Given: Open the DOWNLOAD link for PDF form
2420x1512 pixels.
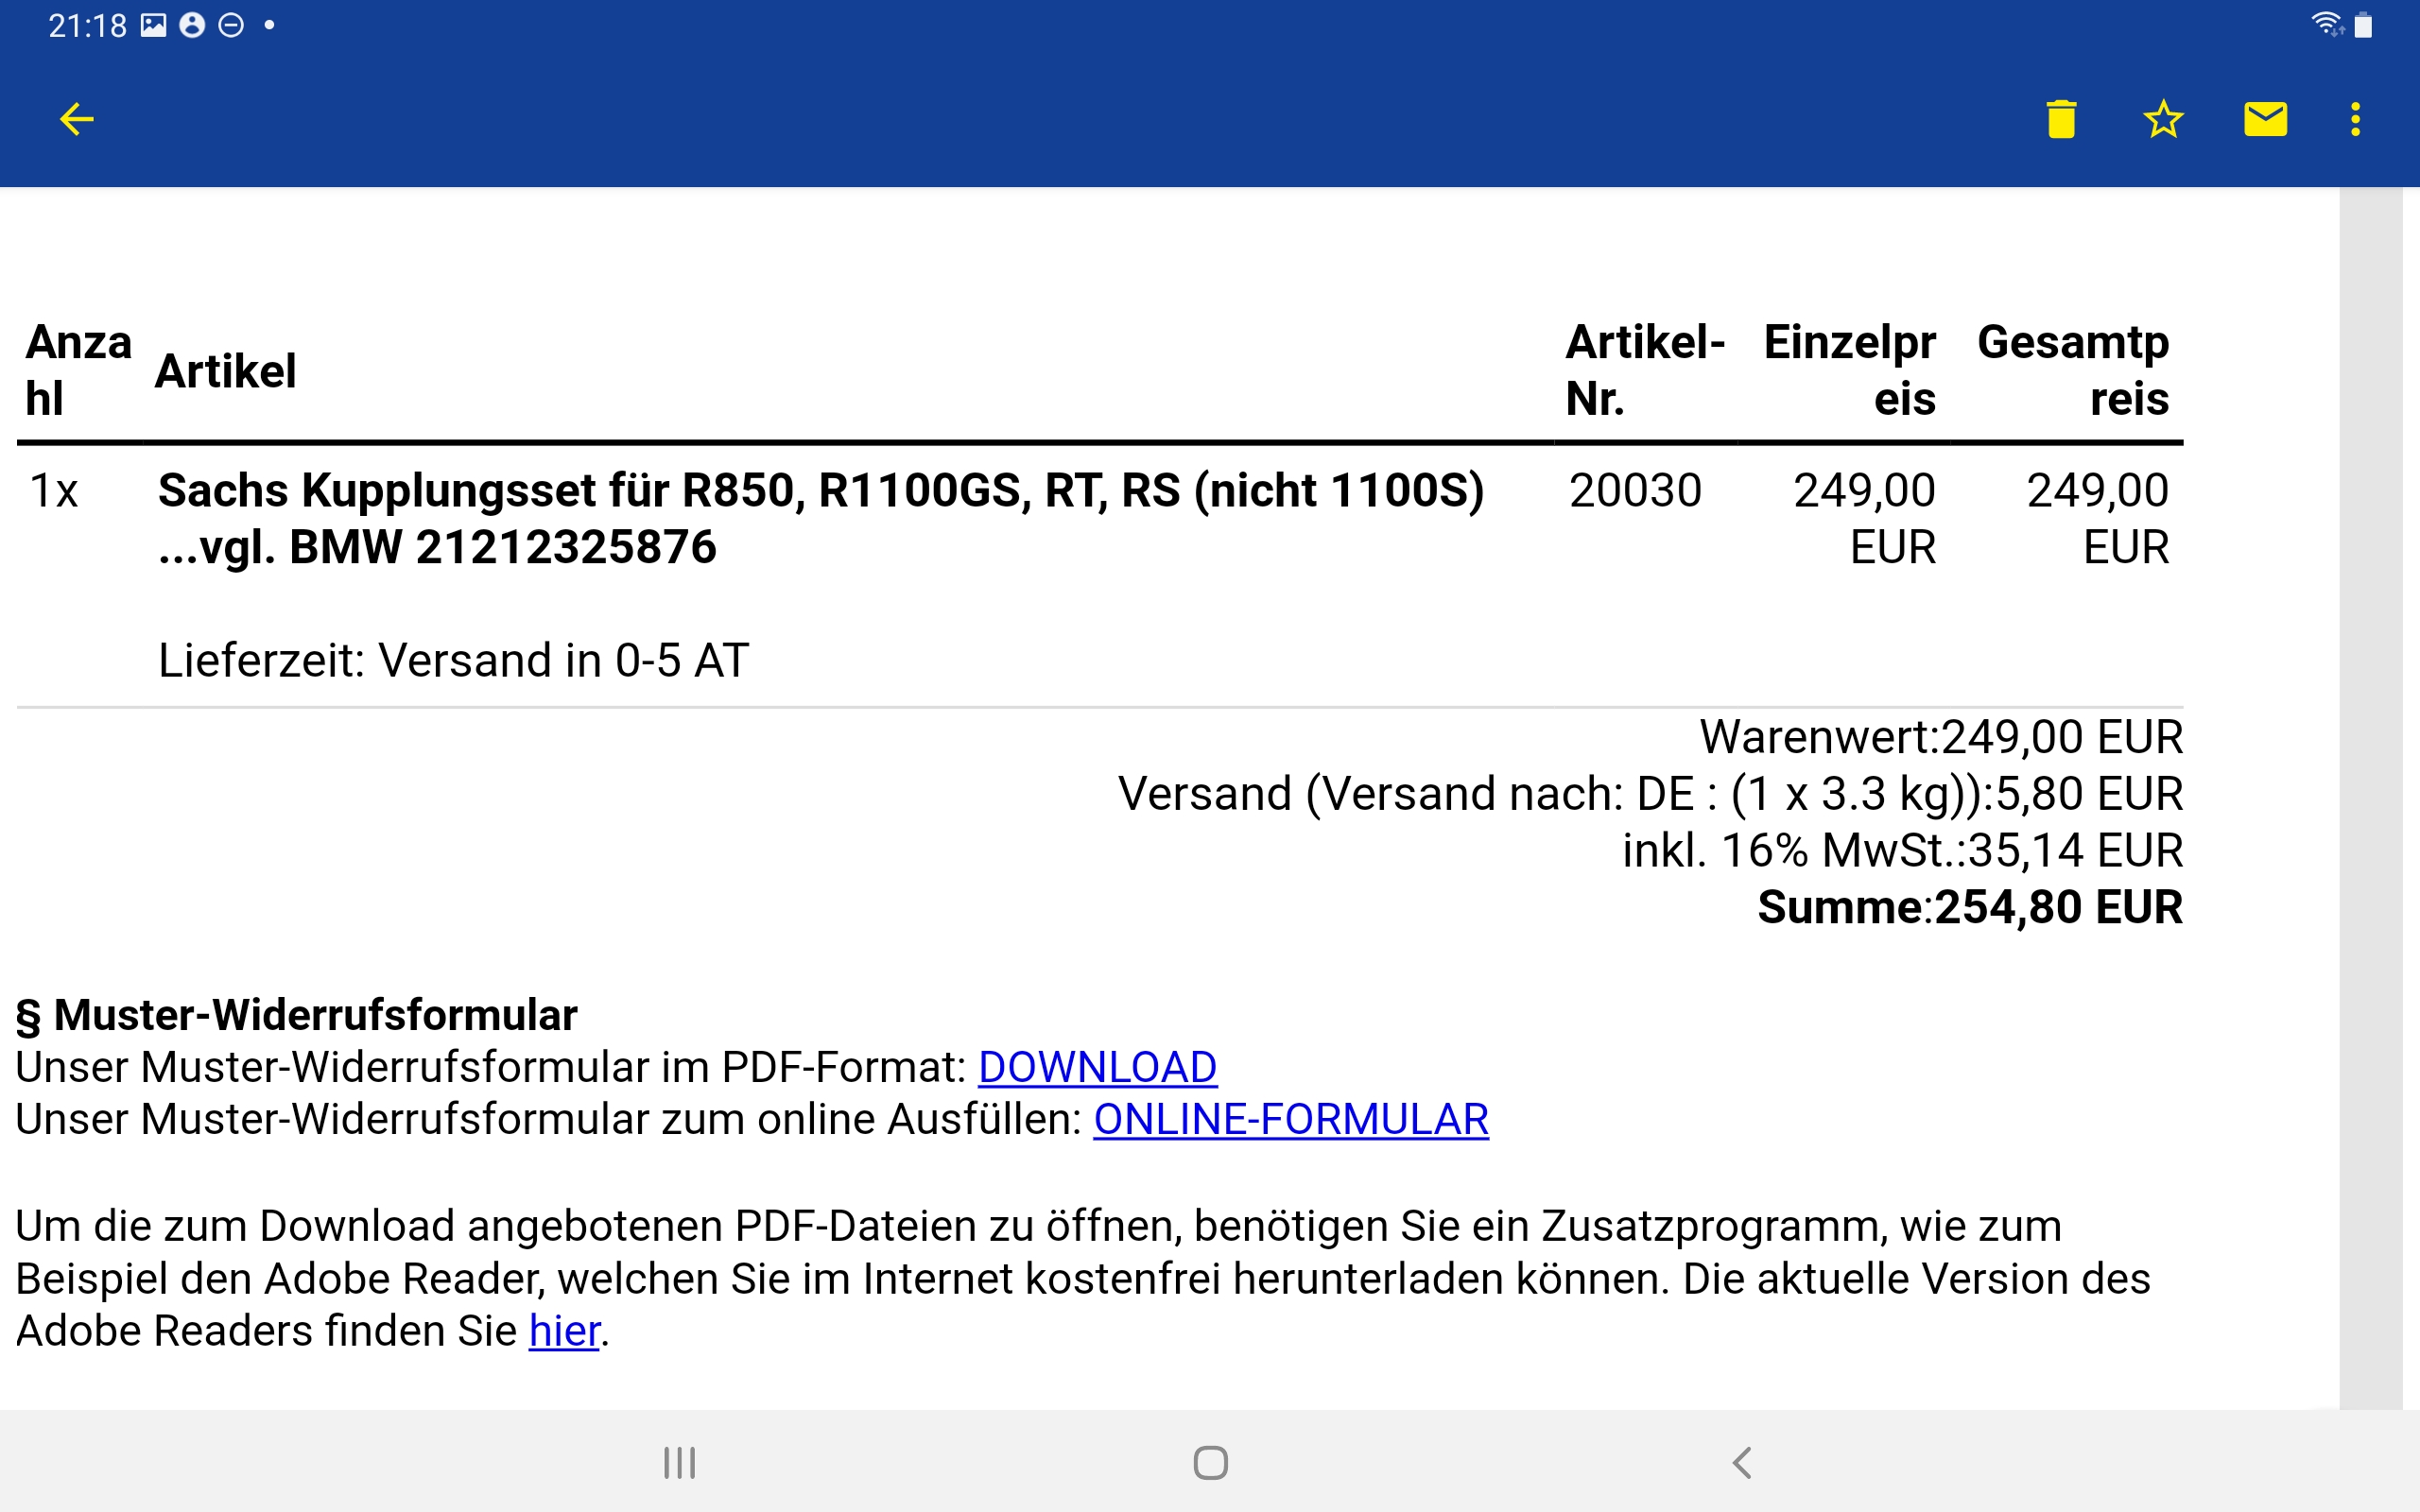Looking at the screenshot, I should pyautogui.click(x=1097, y=1068).
